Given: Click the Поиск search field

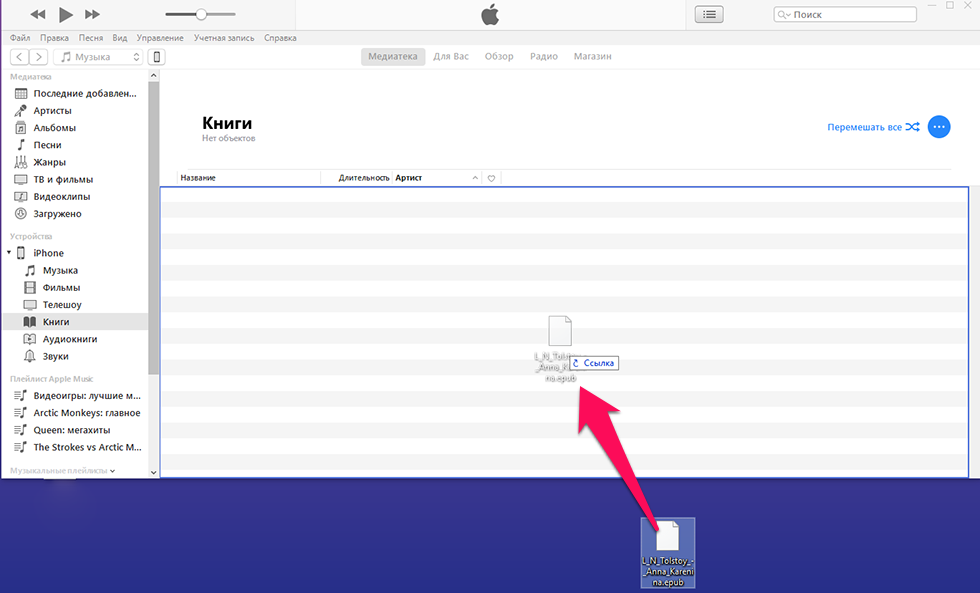Looking at the screenshot, I should point(845,14).
